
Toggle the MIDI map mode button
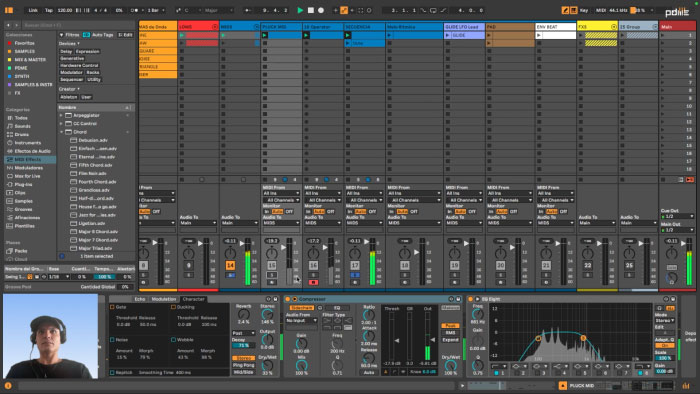(601, 10)
